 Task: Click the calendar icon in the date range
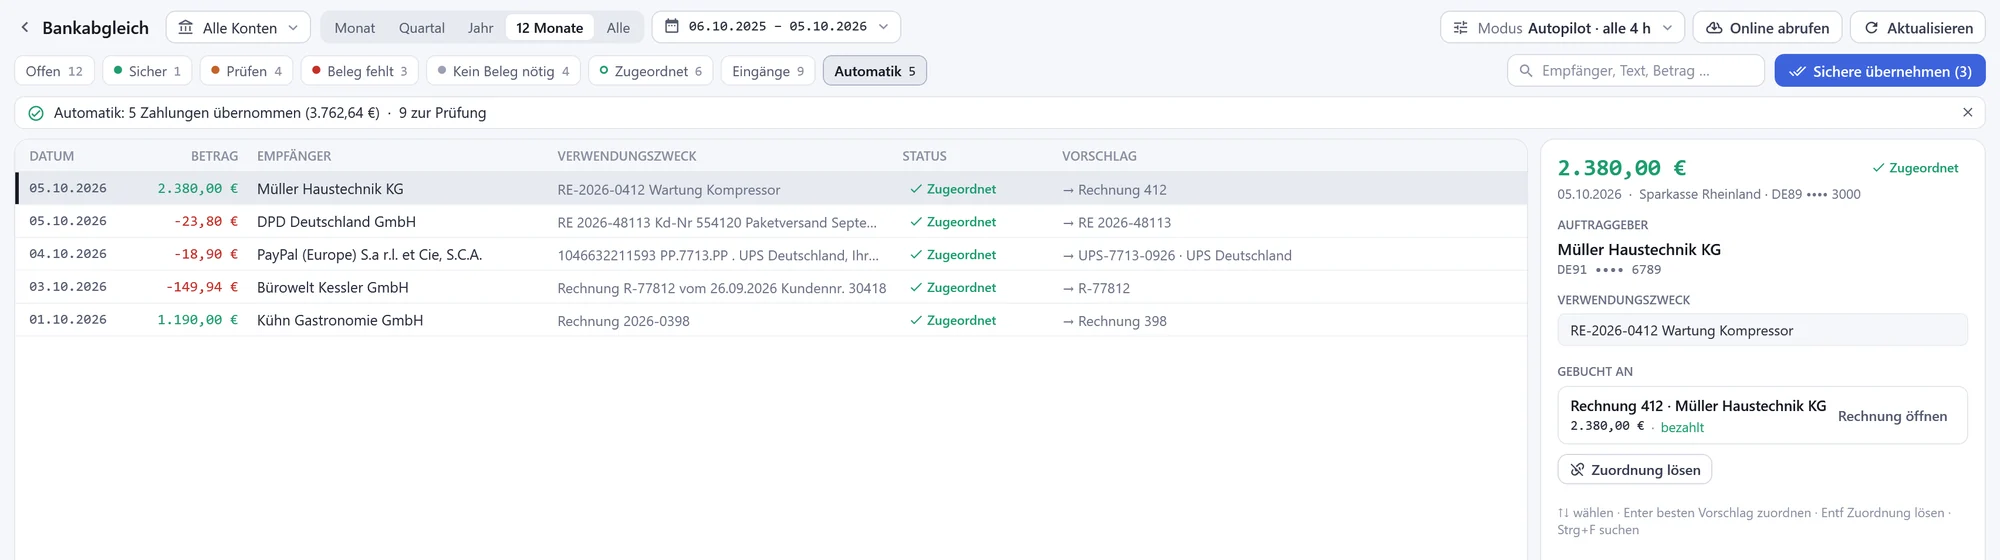pos(672,27)
